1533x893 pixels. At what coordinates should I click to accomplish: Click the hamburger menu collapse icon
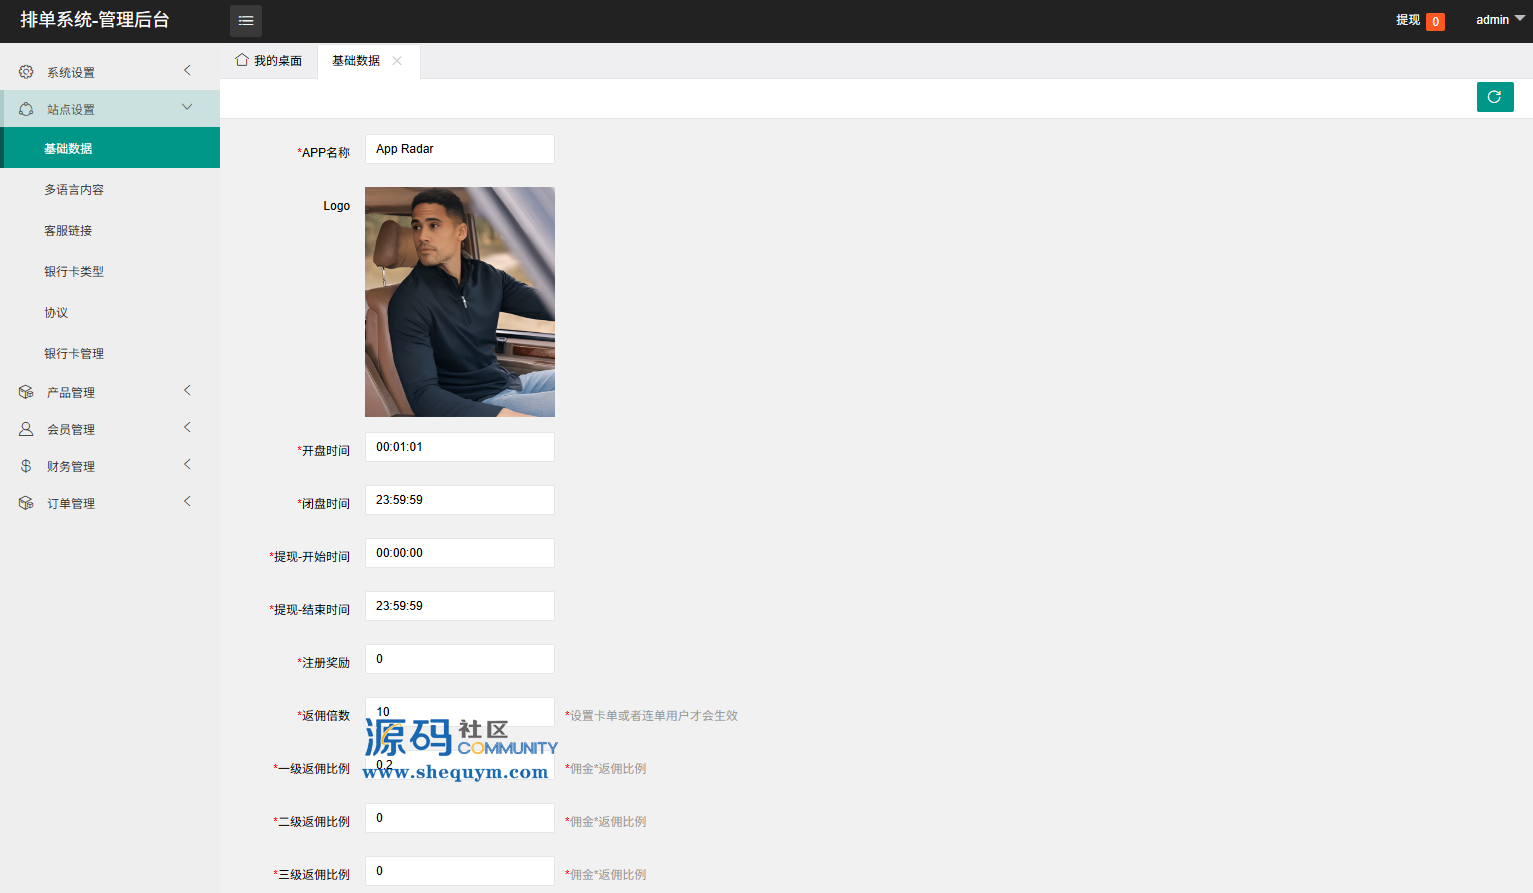(246, 21)
